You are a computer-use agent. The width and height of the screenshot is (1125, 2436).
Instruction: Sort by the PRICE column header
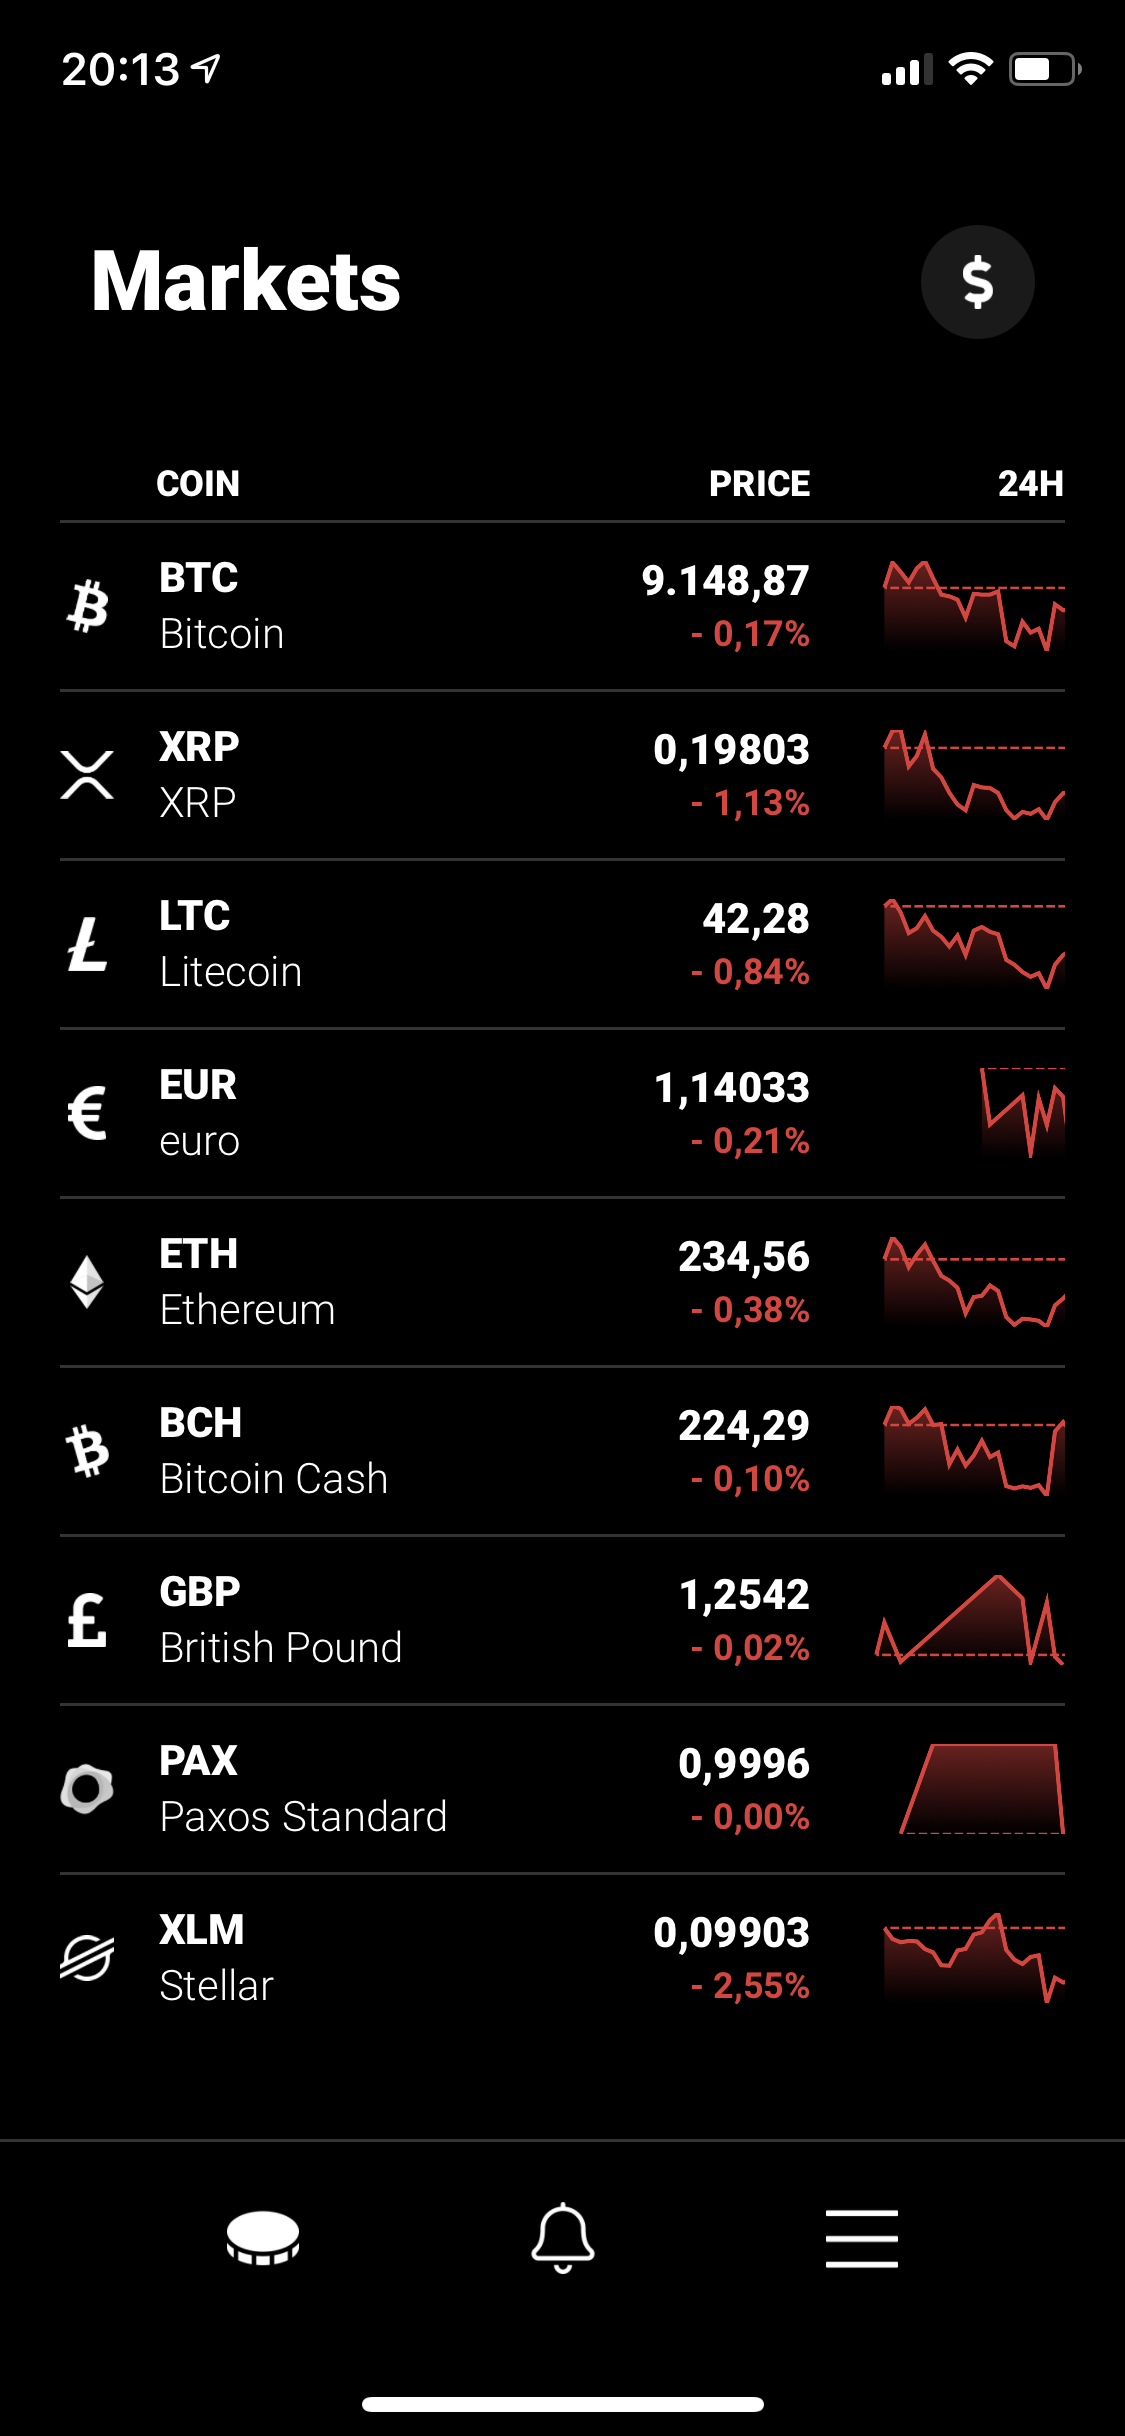(x=759, y=484)
